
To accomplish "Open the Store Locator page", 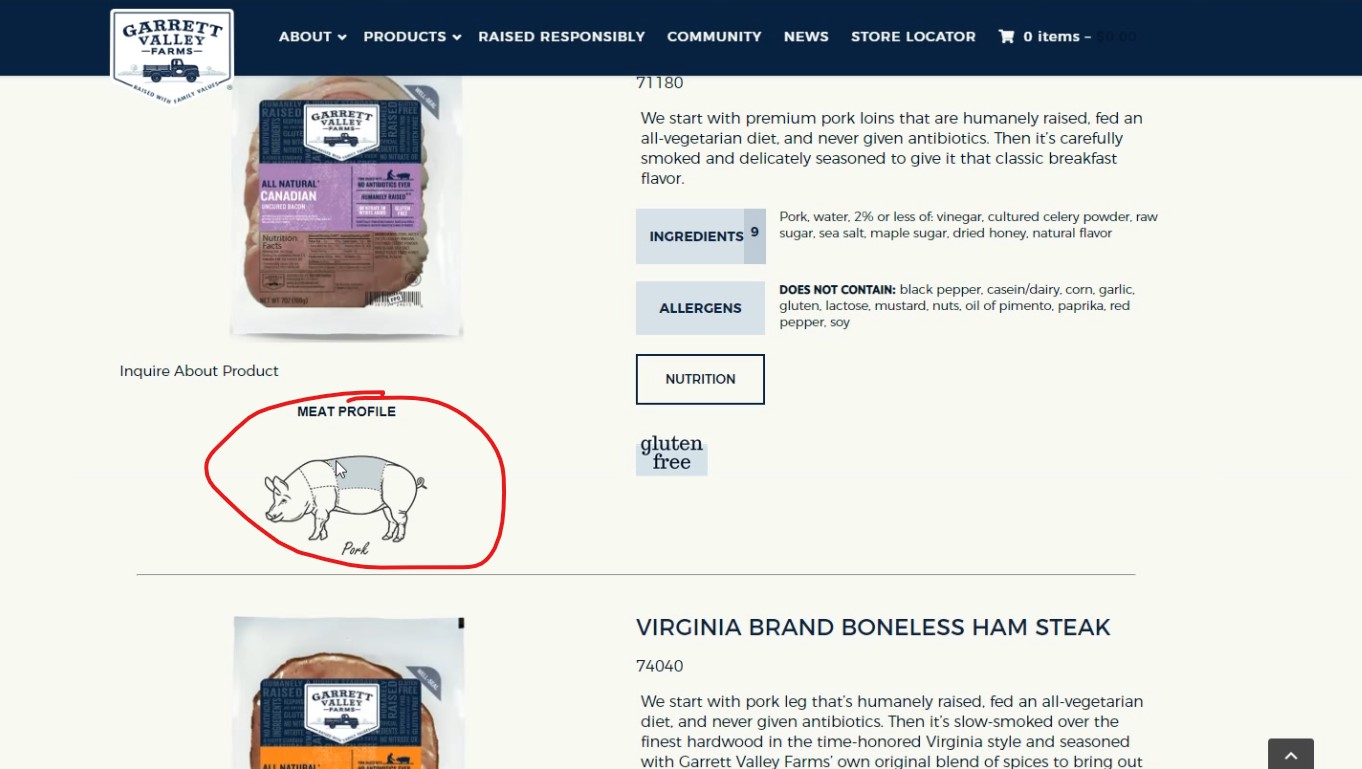I will coord(913,36).
